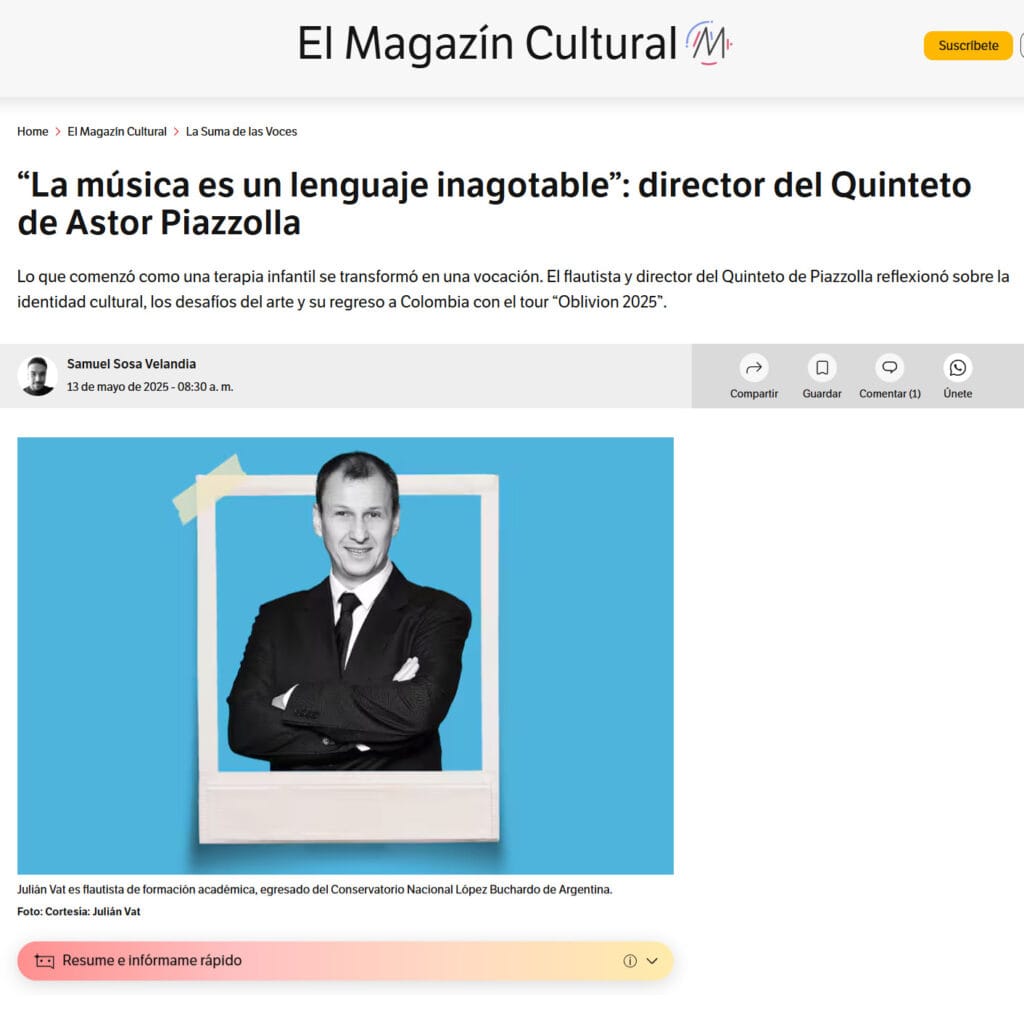Click the author's round avatar photo
Image resolution: width=1024 pixels, height=1024 pixels.
point(38,376)
